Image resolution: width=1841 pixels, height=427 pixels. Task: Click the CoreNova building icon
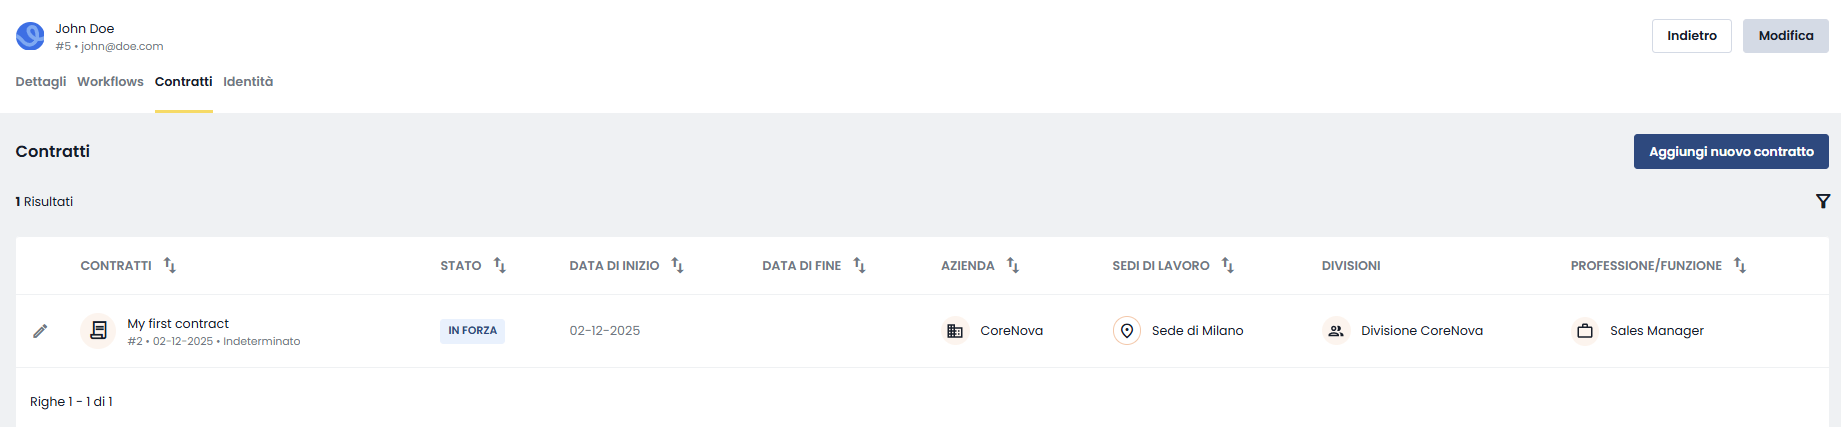click(955, 331)
